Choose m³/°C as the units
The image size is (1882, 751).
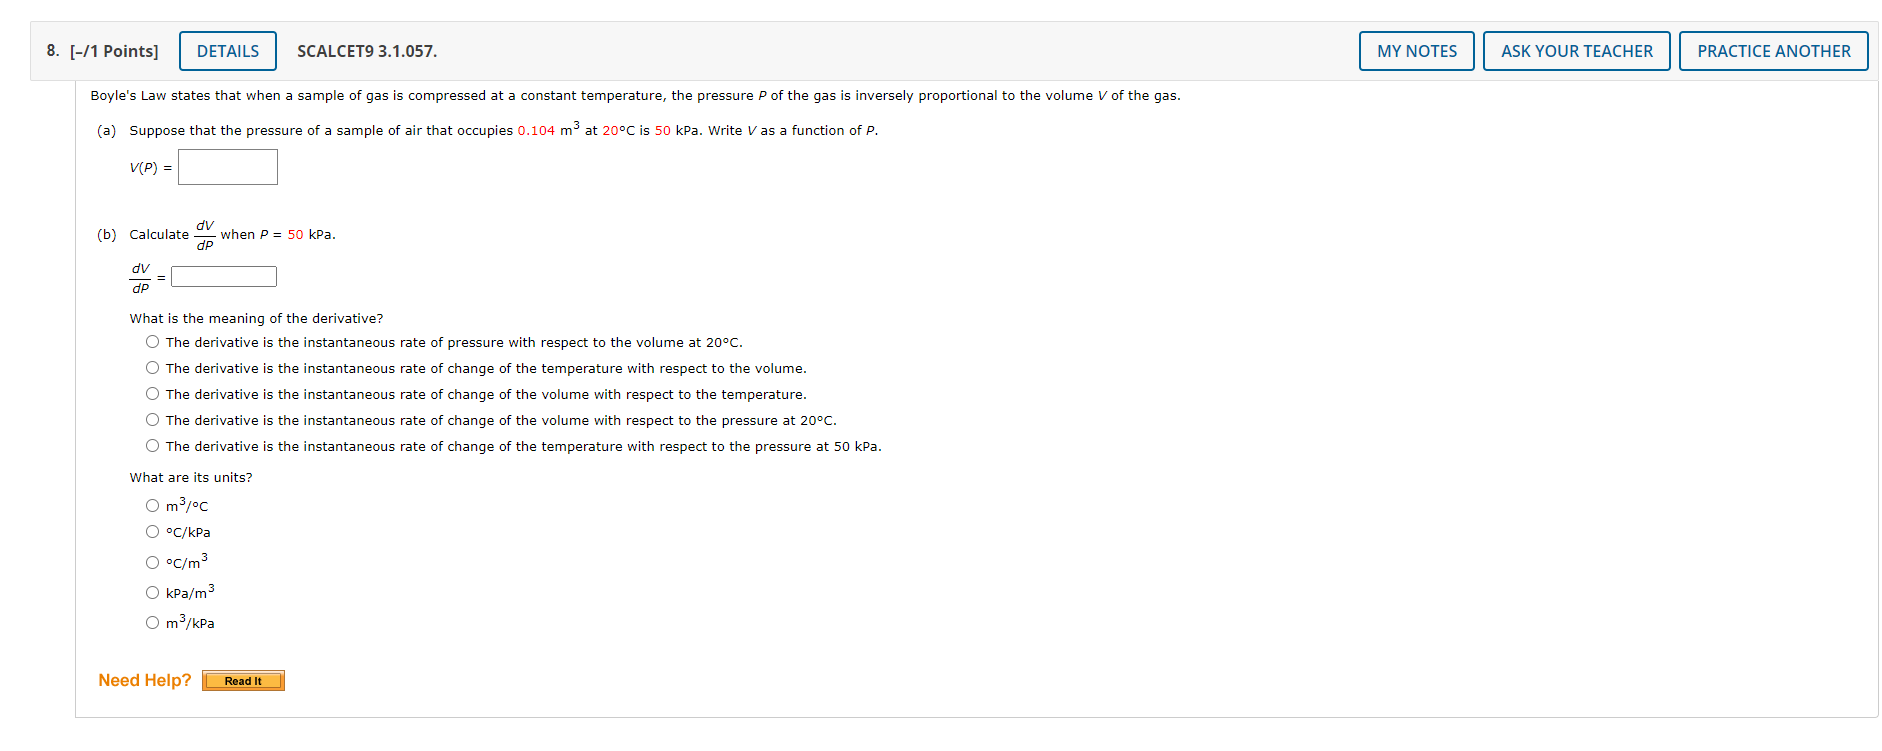pyautogui.click(x=152, y=505)
